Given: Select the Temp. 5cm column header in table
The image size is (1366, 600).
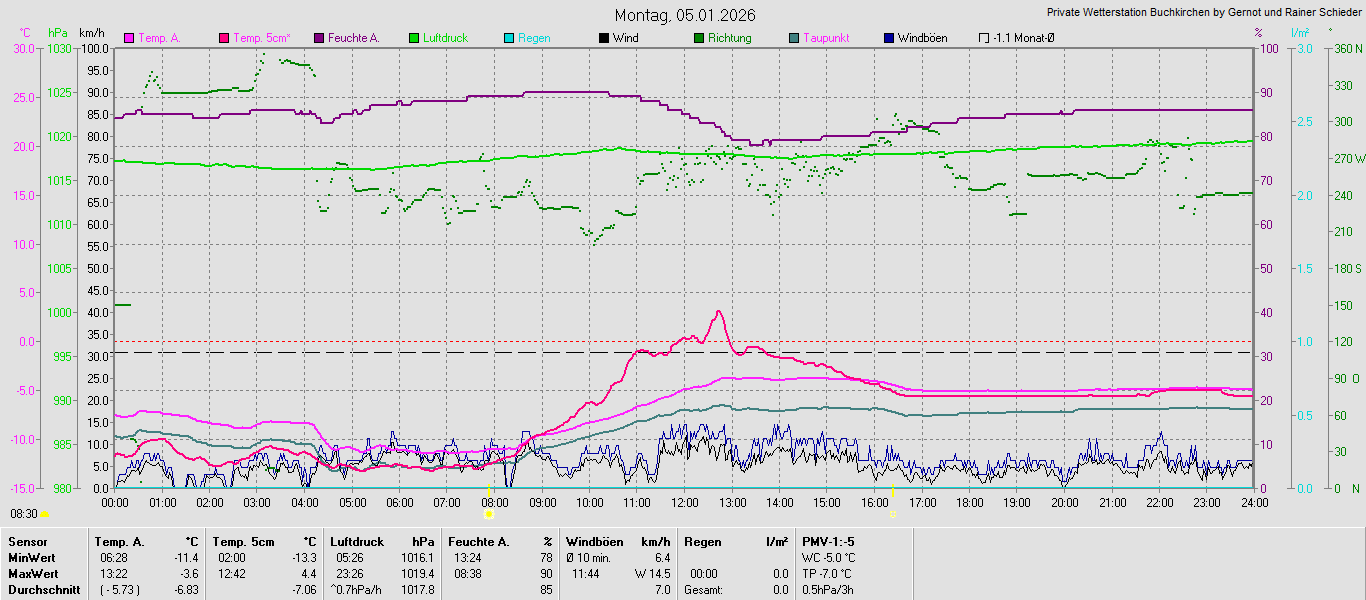Looking at the screenshot, I should pyautogui.click(x=243, y=541).
